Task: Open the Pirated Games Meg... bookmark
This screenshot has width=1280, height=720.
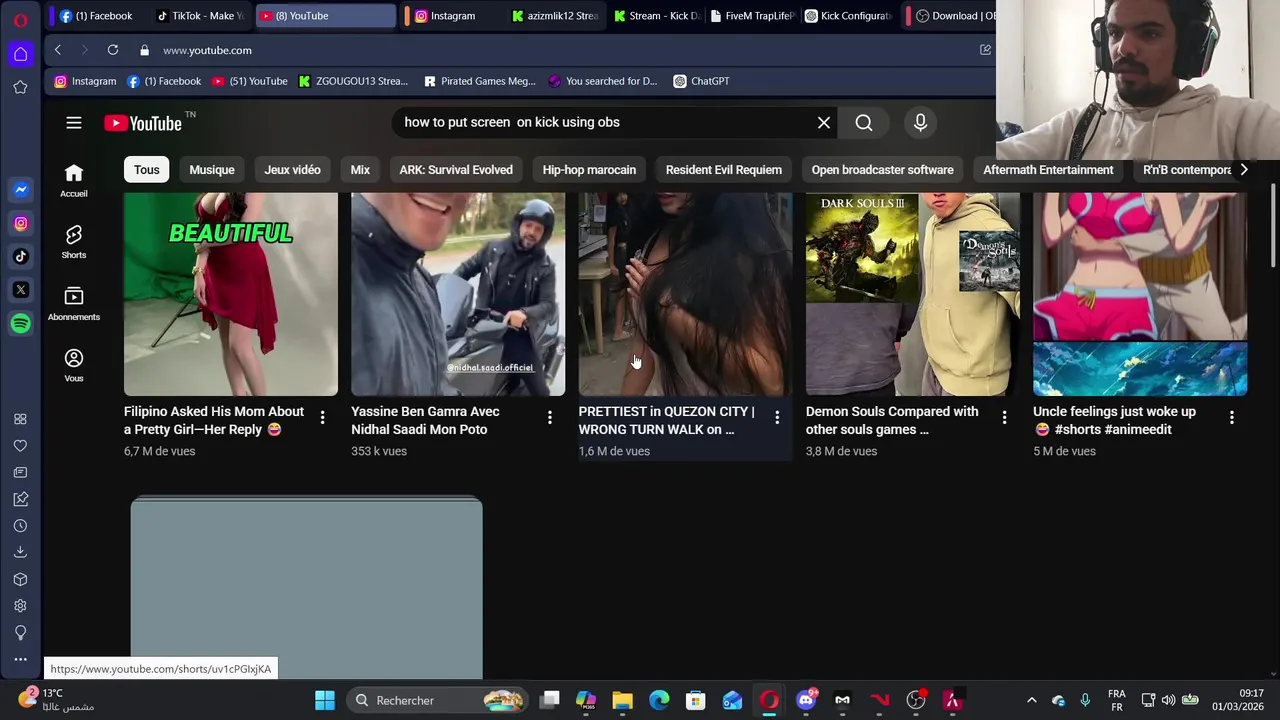Action: click(479, 81)
